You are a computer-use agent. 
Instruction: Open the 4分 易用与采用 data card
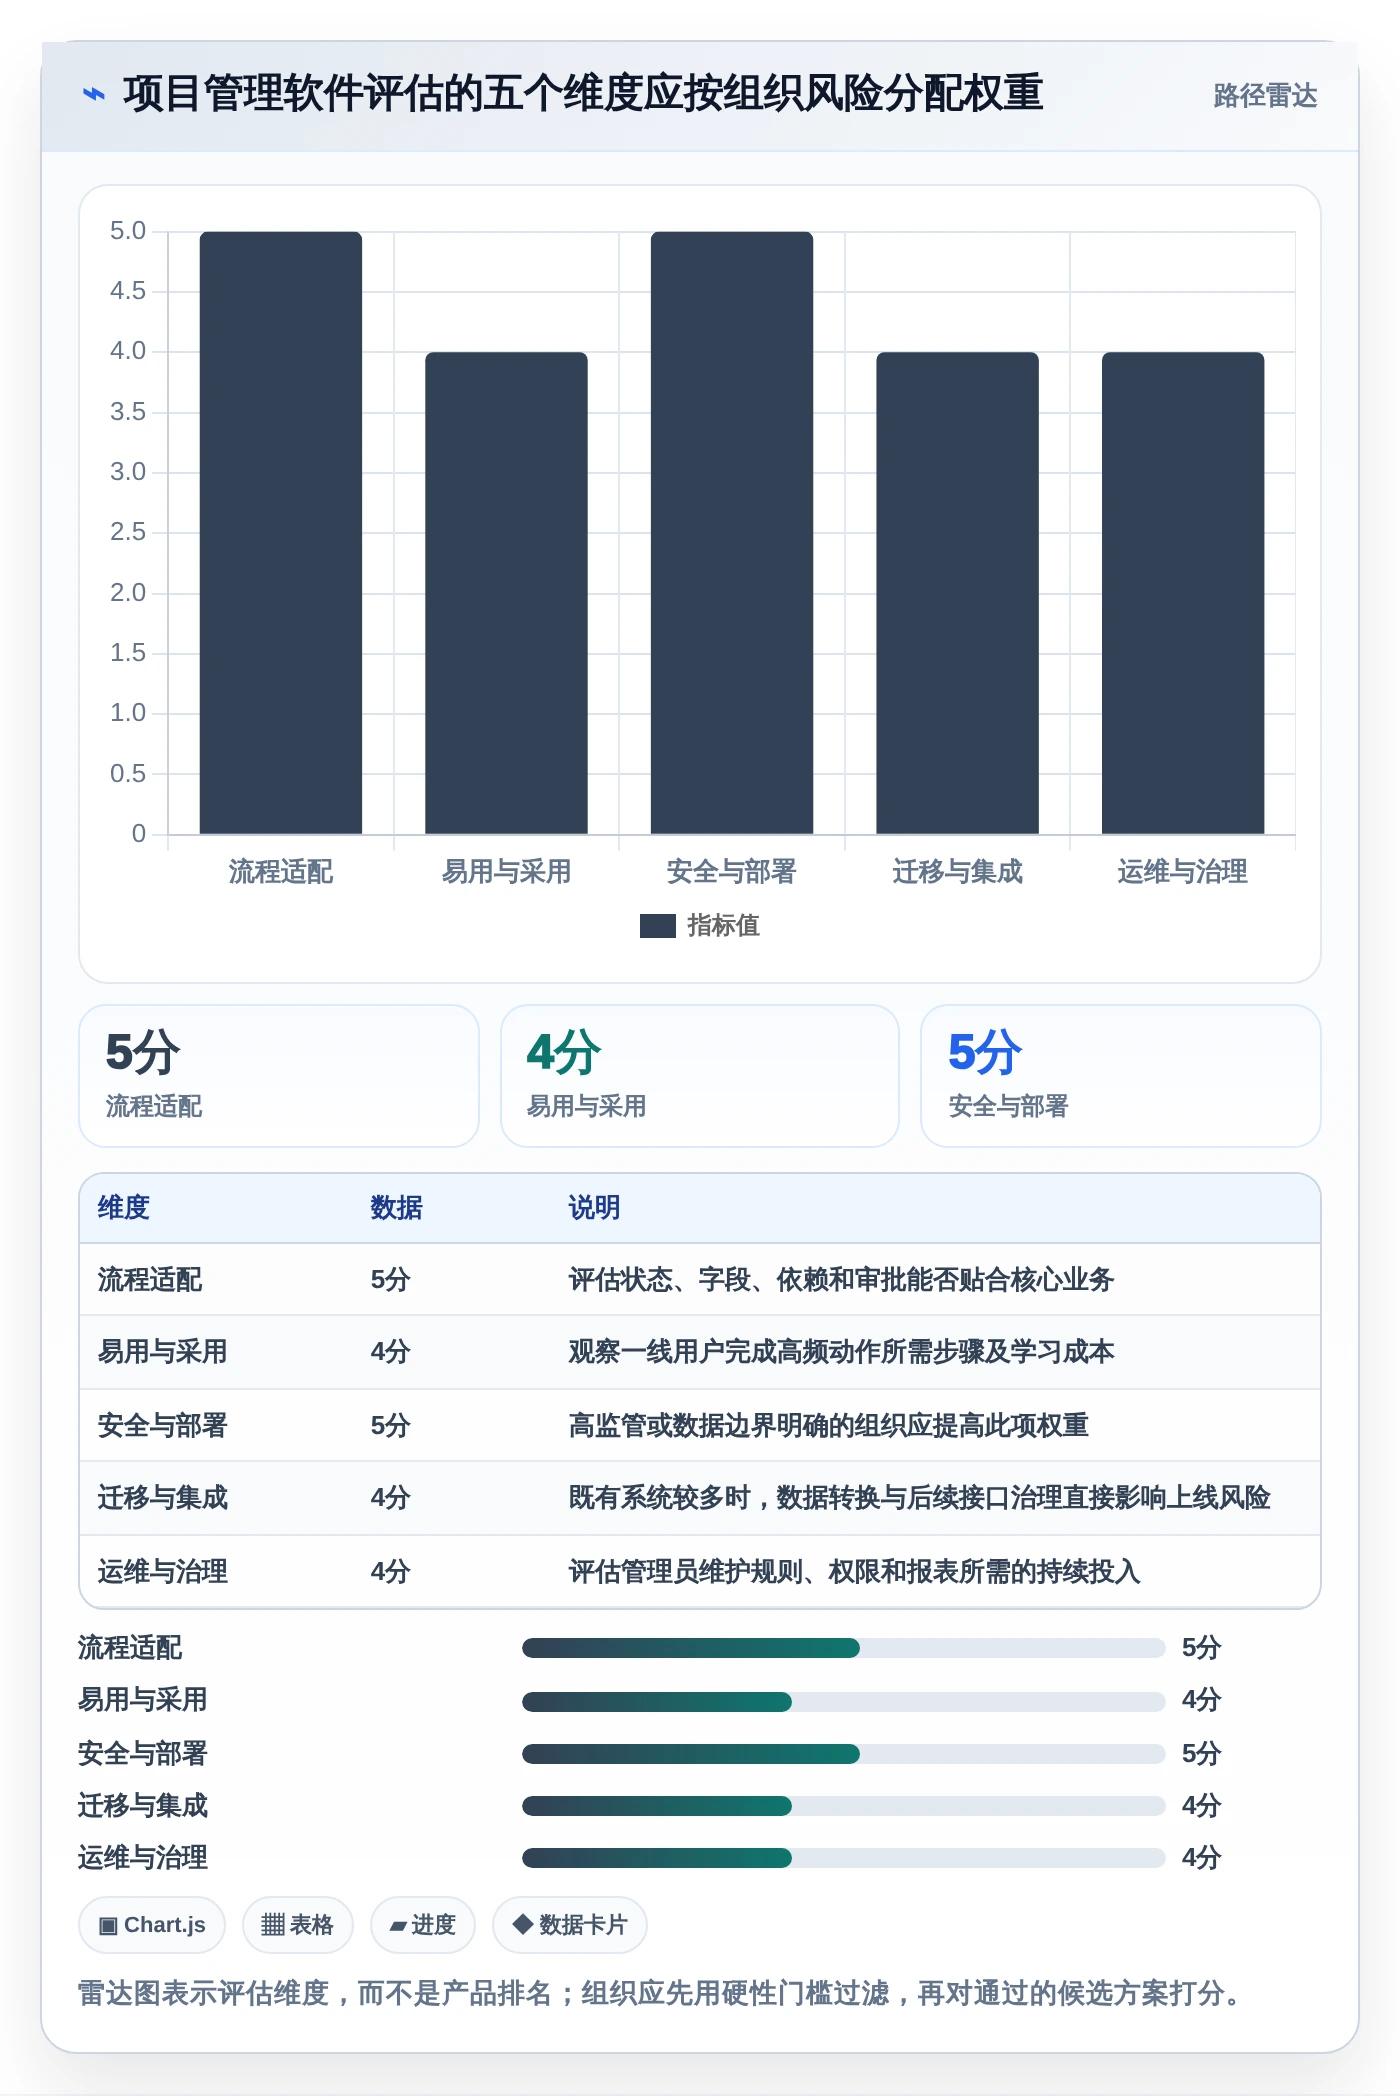(700, 1076)
